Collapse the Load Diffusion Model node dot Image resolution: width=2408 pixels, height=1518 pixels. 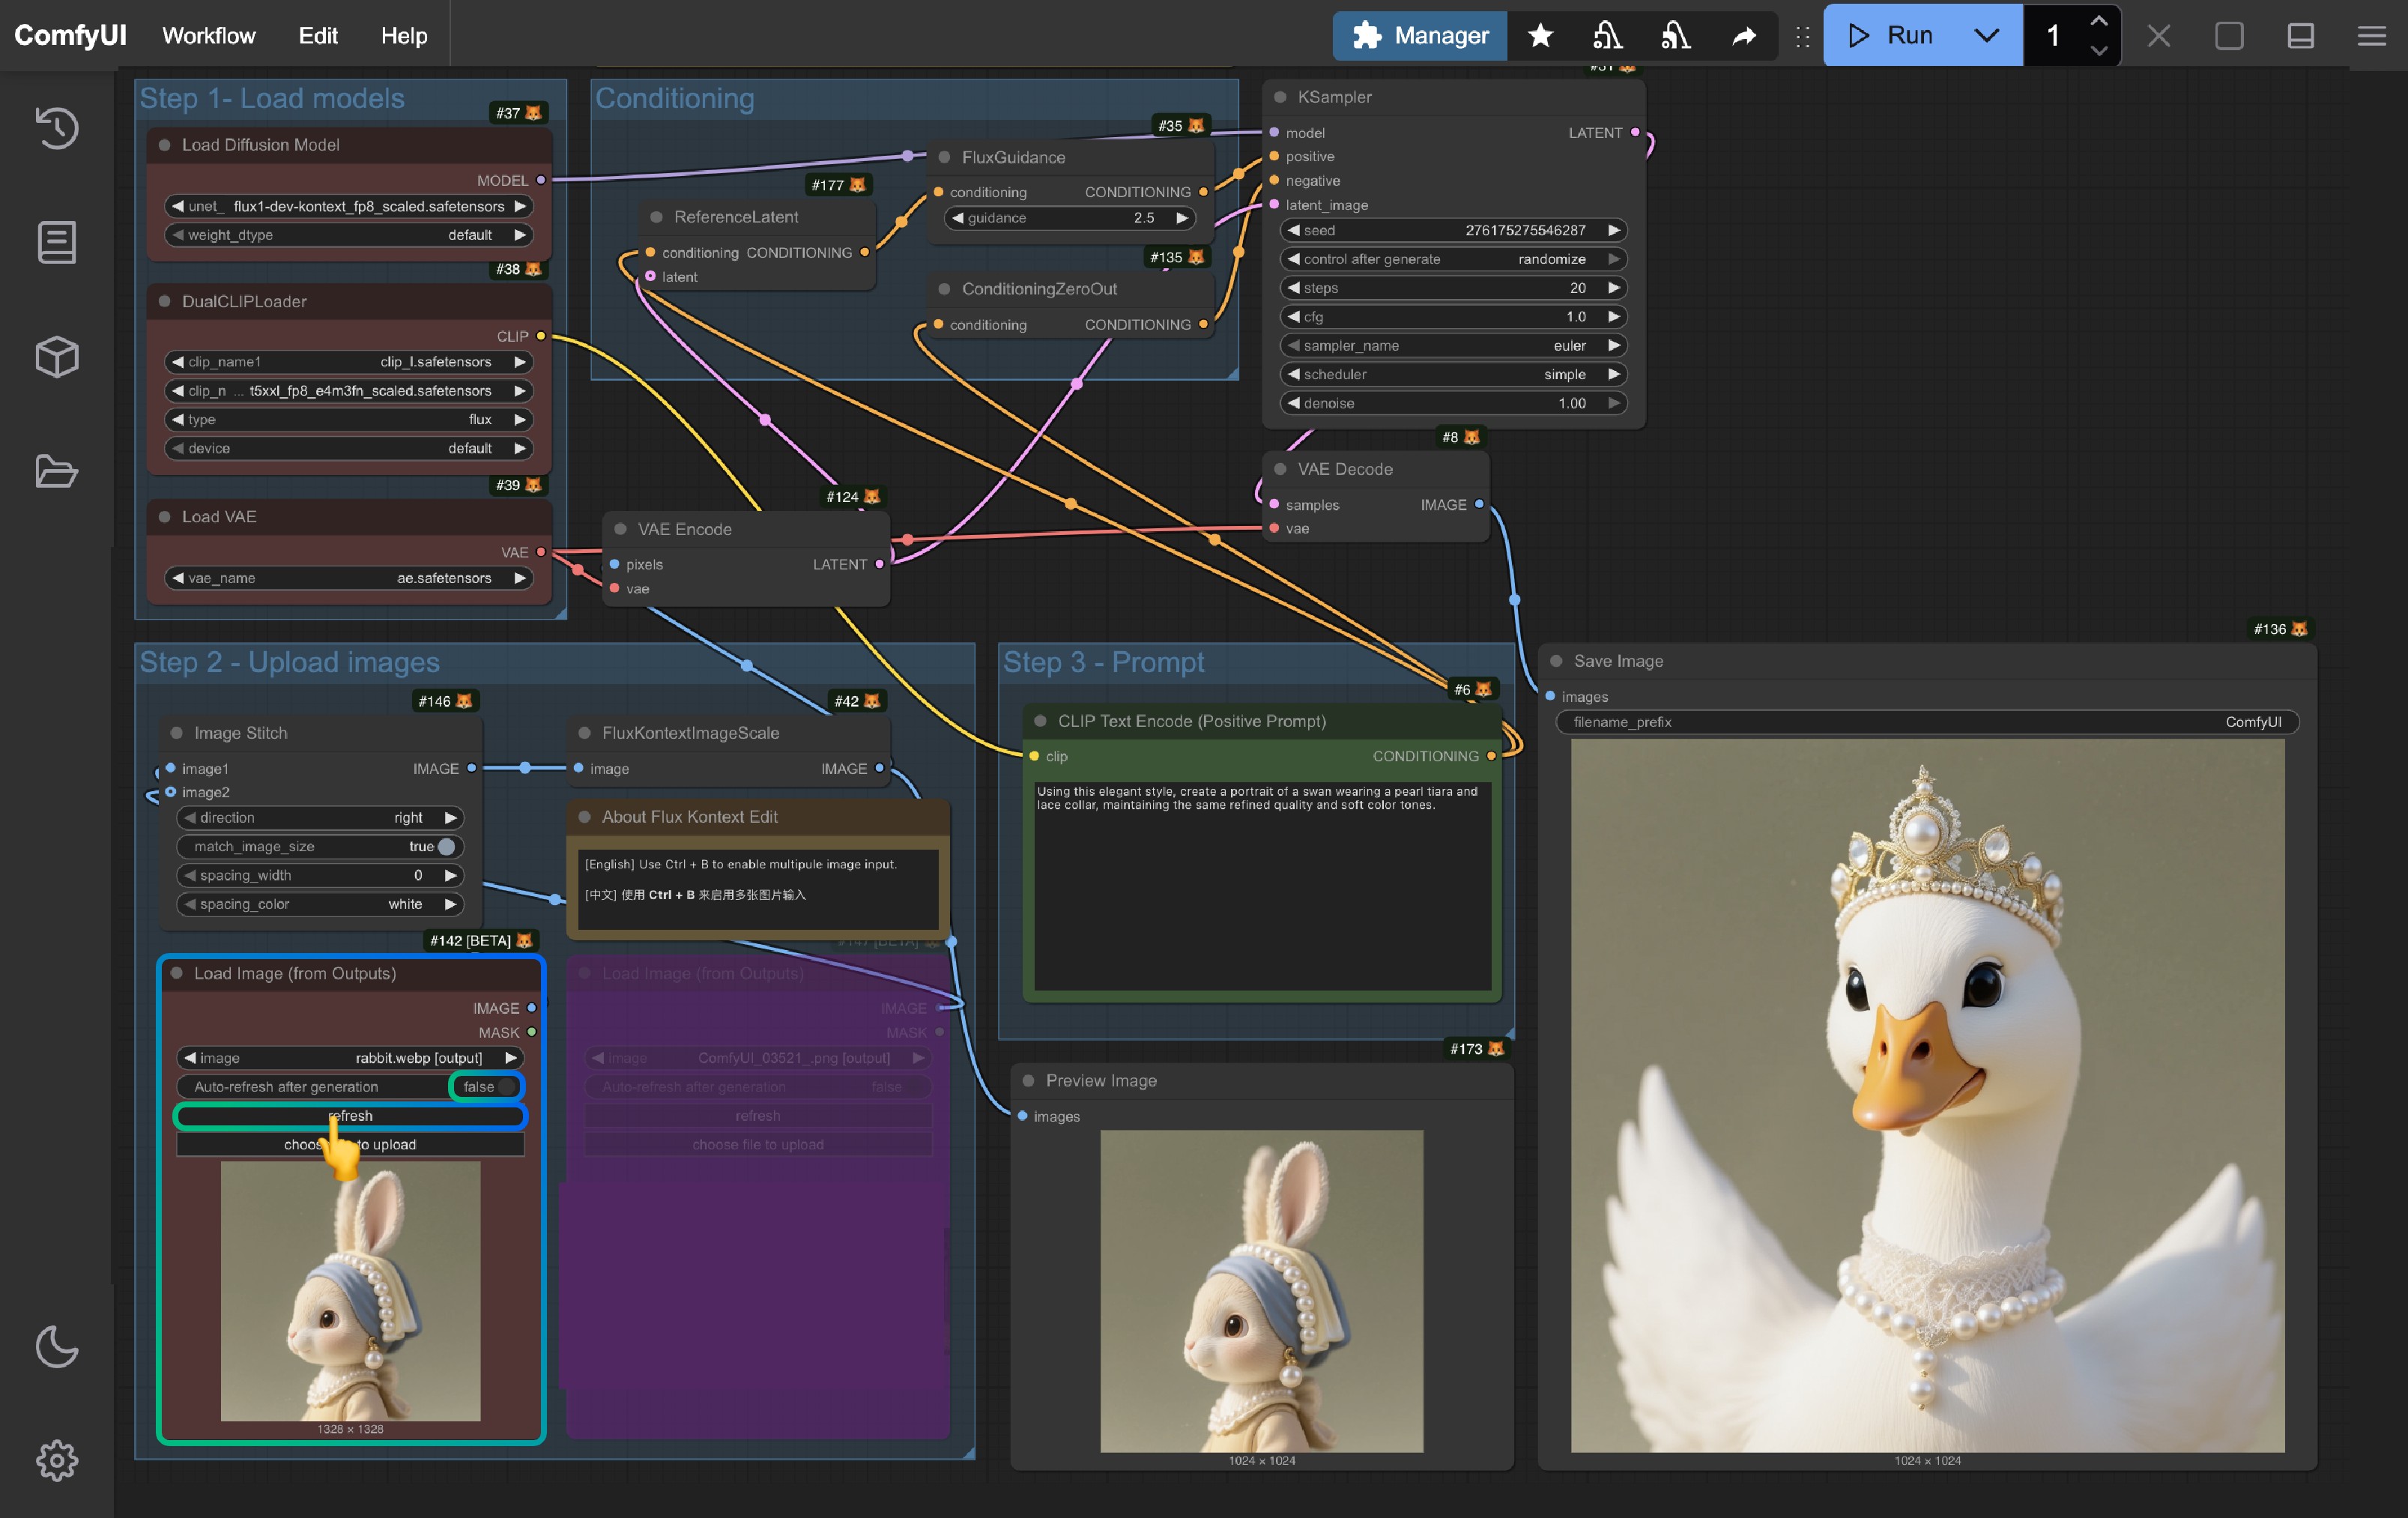pyautogui.click(x=164, y=145)
